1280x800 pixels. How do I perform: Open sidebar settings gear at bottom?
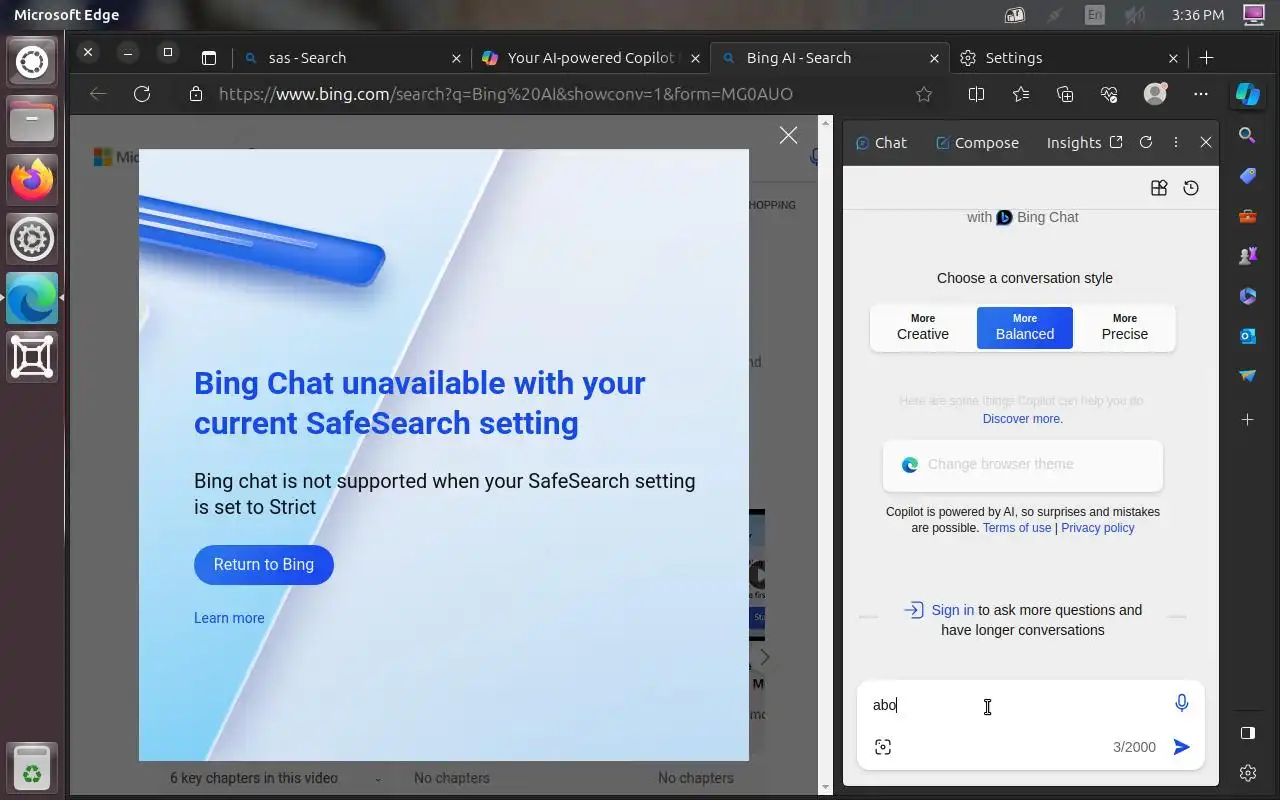1247,773
